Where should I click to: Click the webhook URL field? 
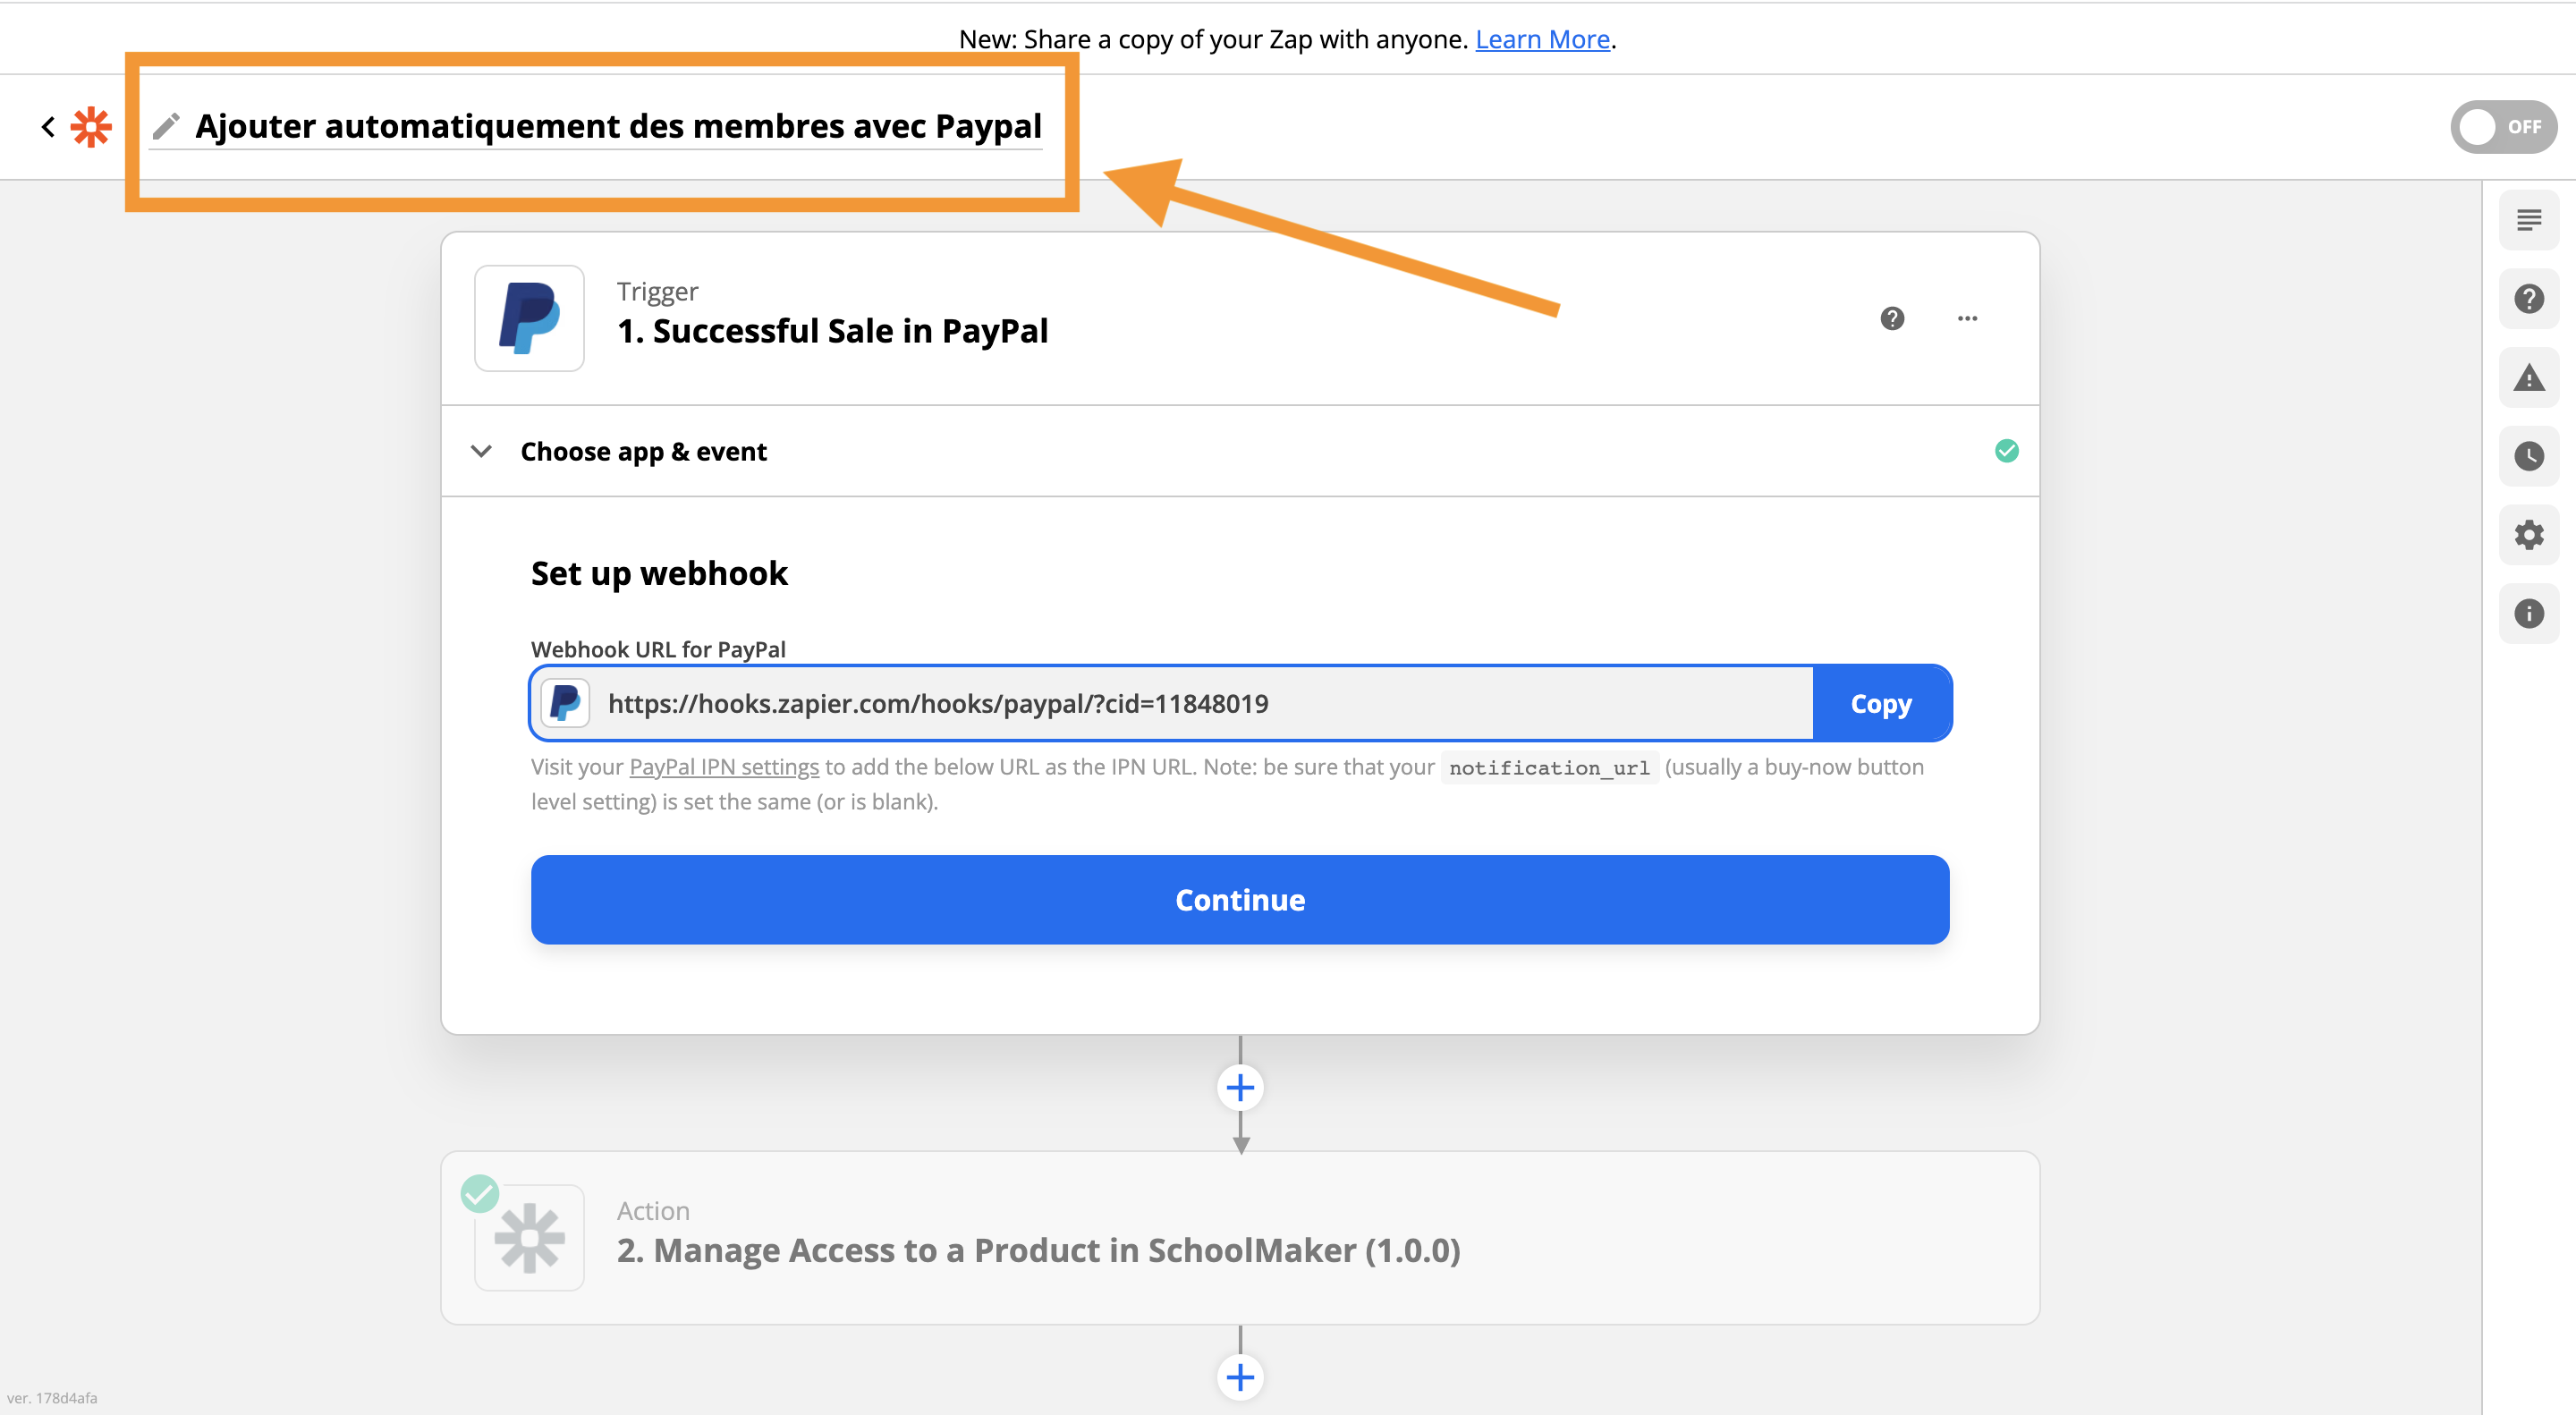coord(1200,703)
